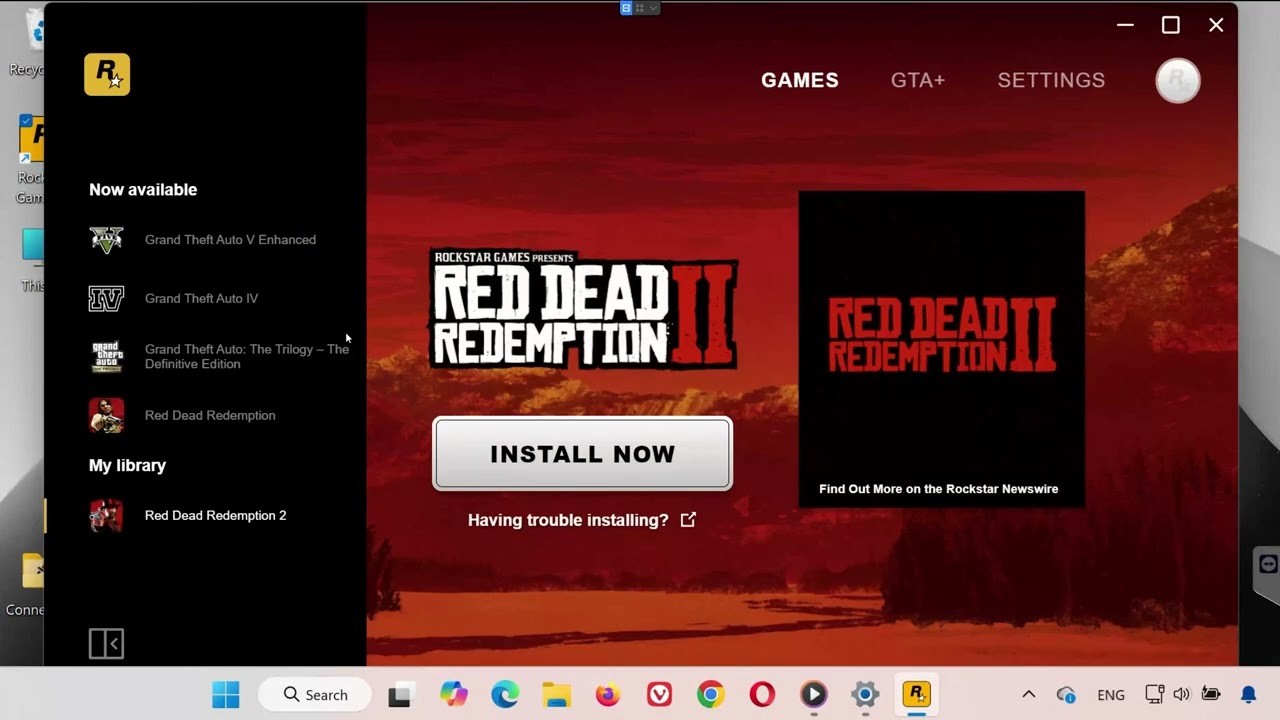The image size is (1280, 720).
Task: Open the media player taskbar icon
Action: pos(814,694)
